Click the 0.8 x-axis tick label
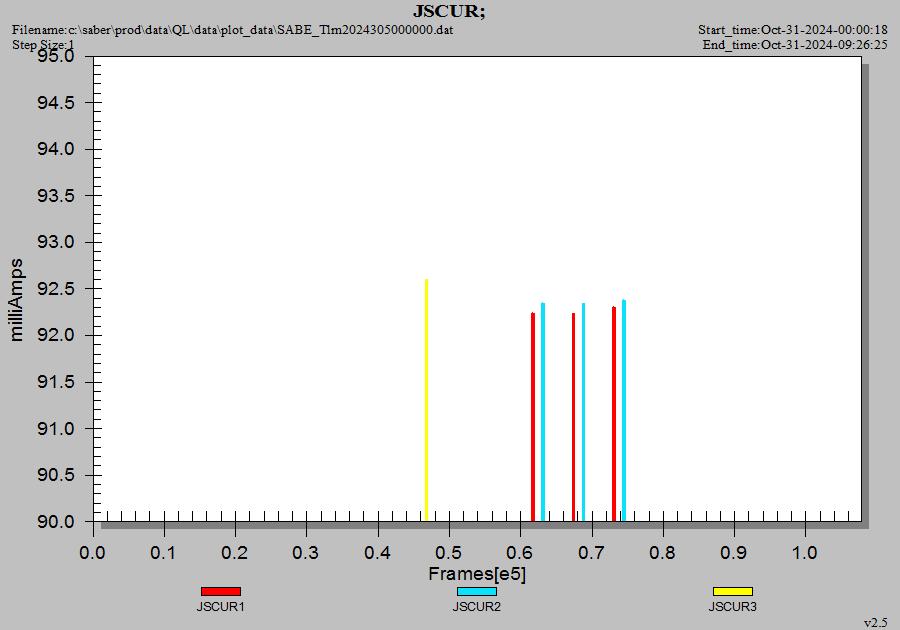 (x=662, y=553)
